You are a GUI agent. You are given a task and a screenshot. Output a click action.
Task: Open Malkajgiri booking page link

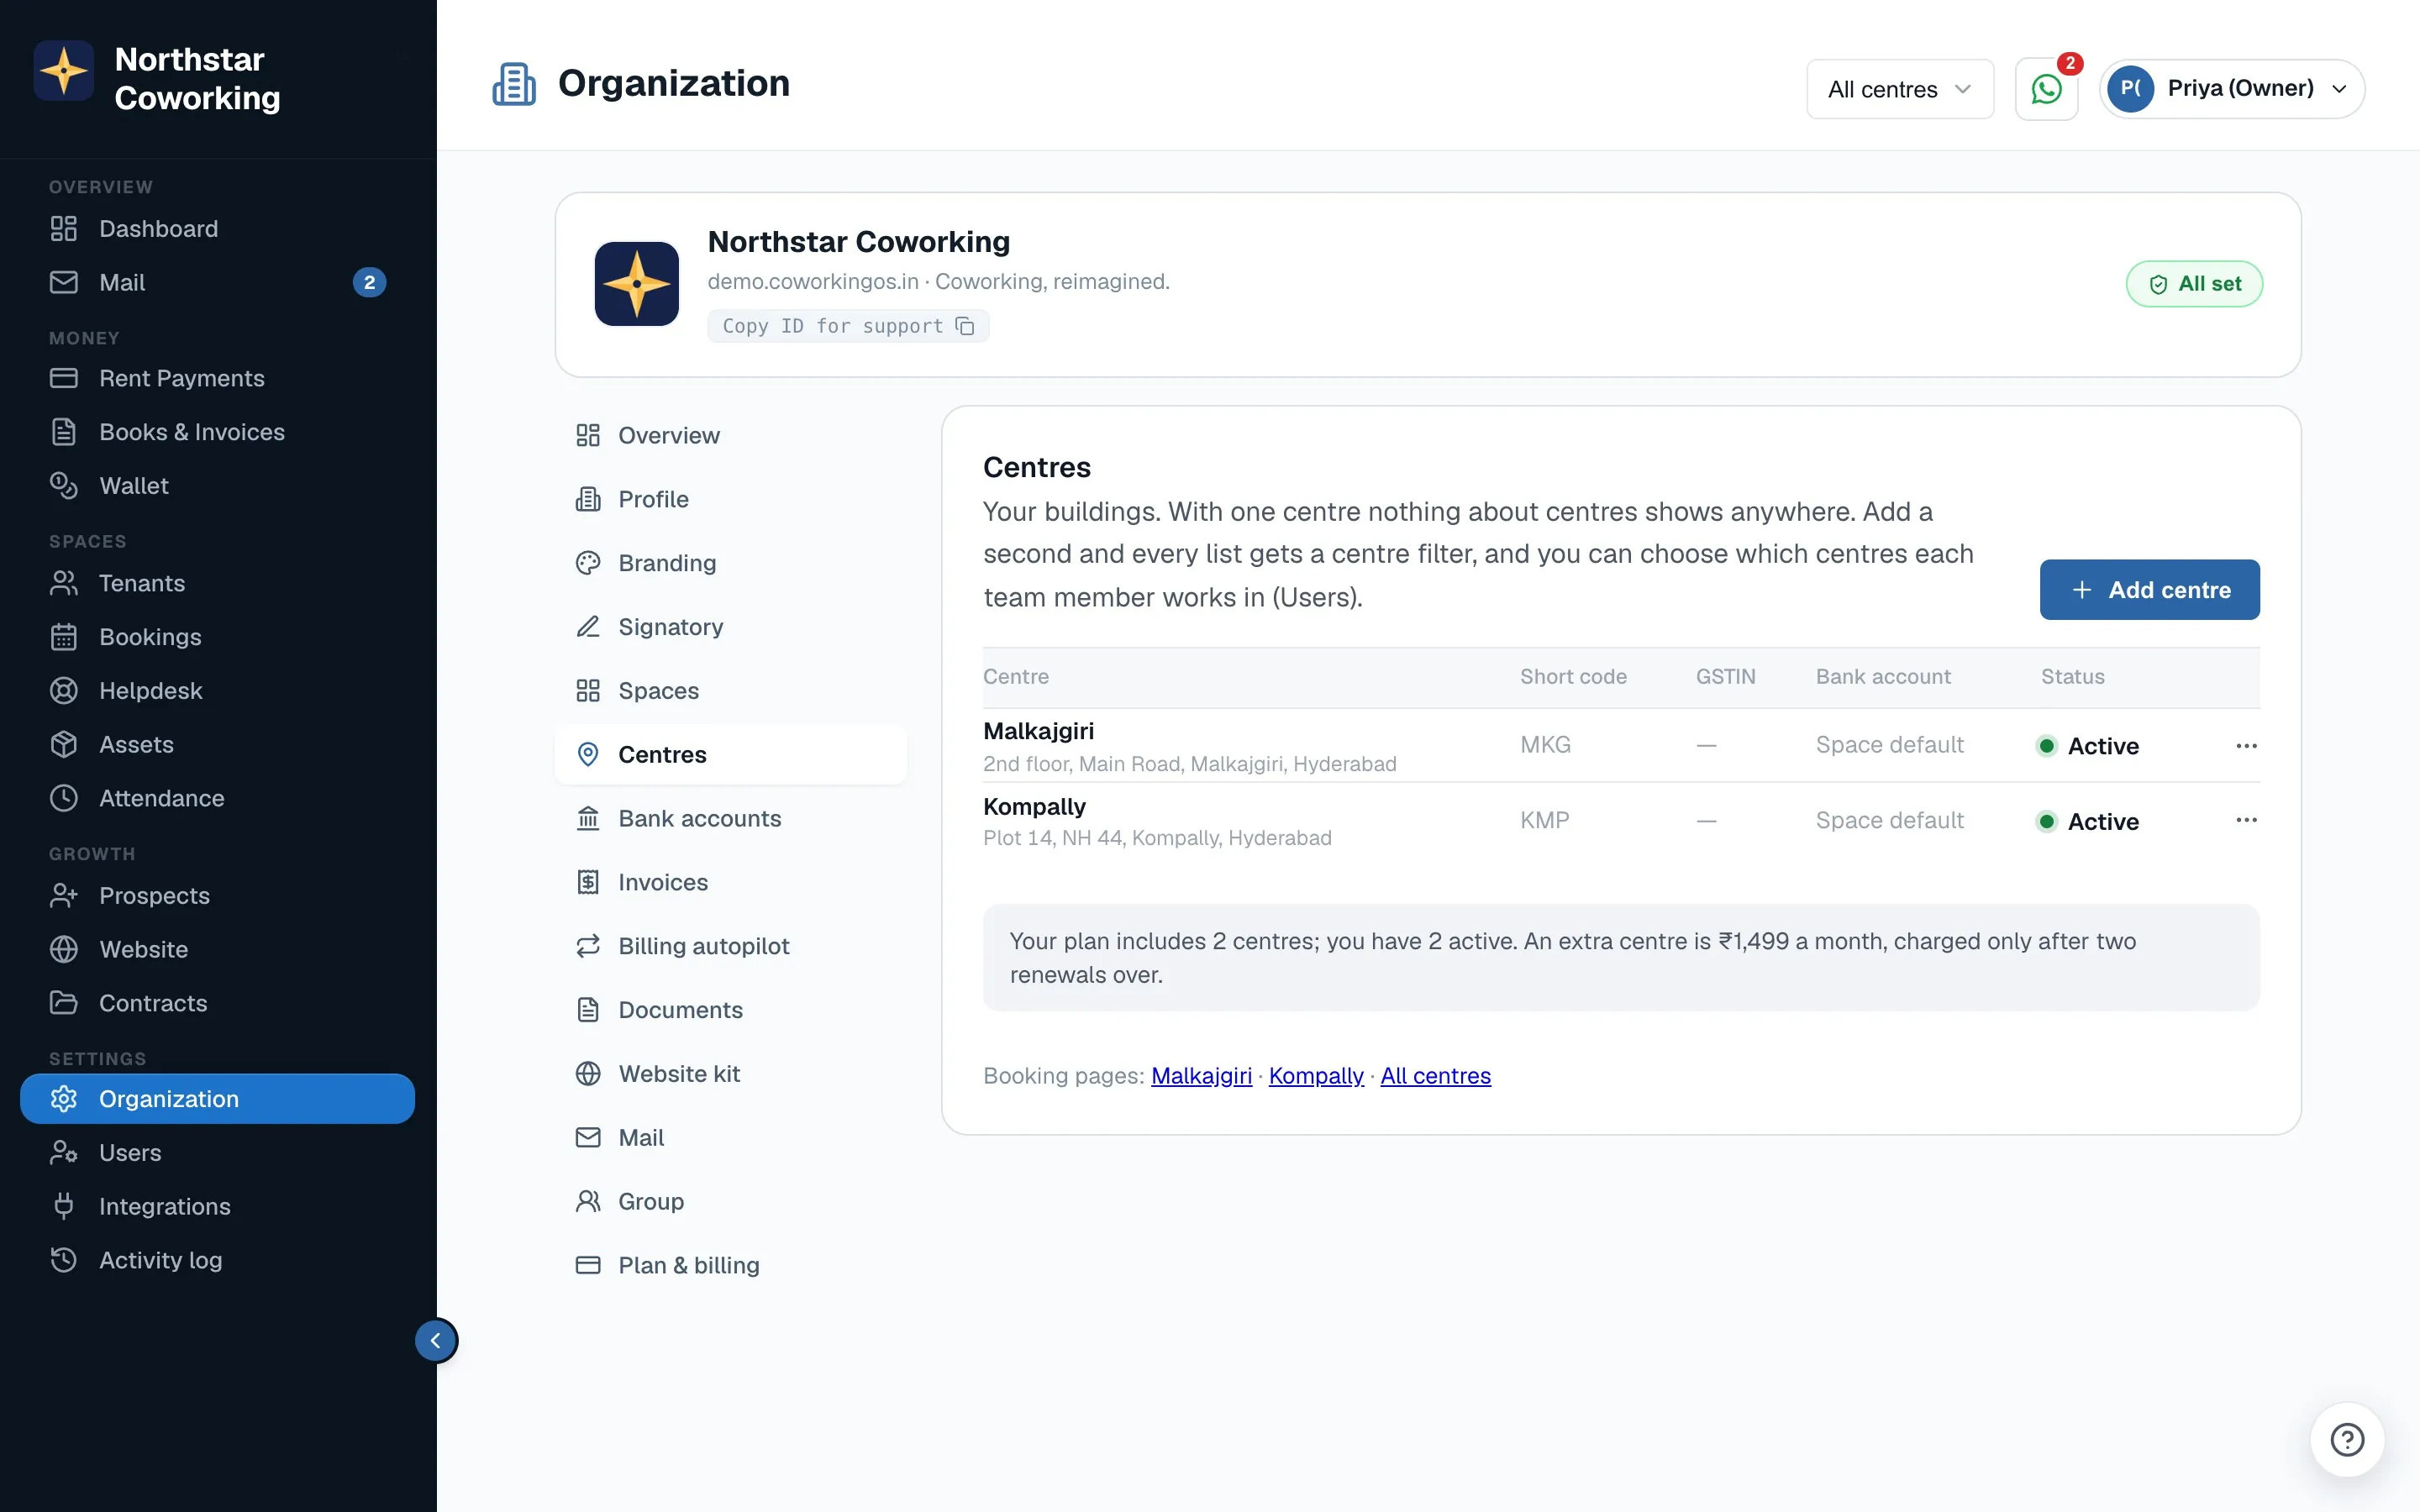click(1201, 1076)
